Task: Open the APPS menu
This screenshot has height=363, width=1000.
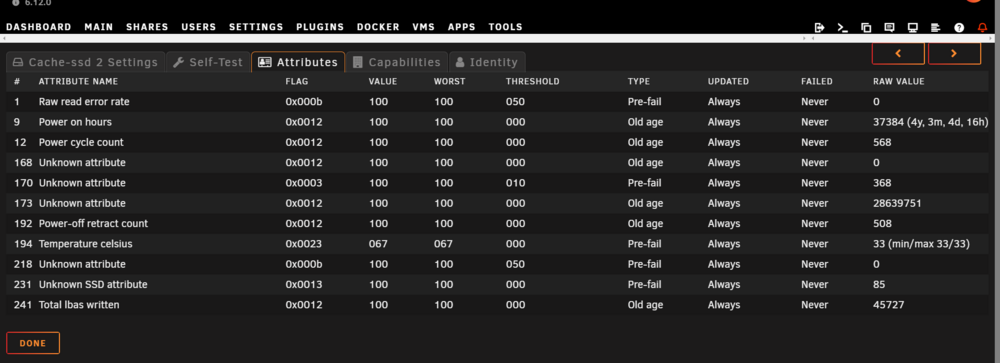Action: coord(462,27)
